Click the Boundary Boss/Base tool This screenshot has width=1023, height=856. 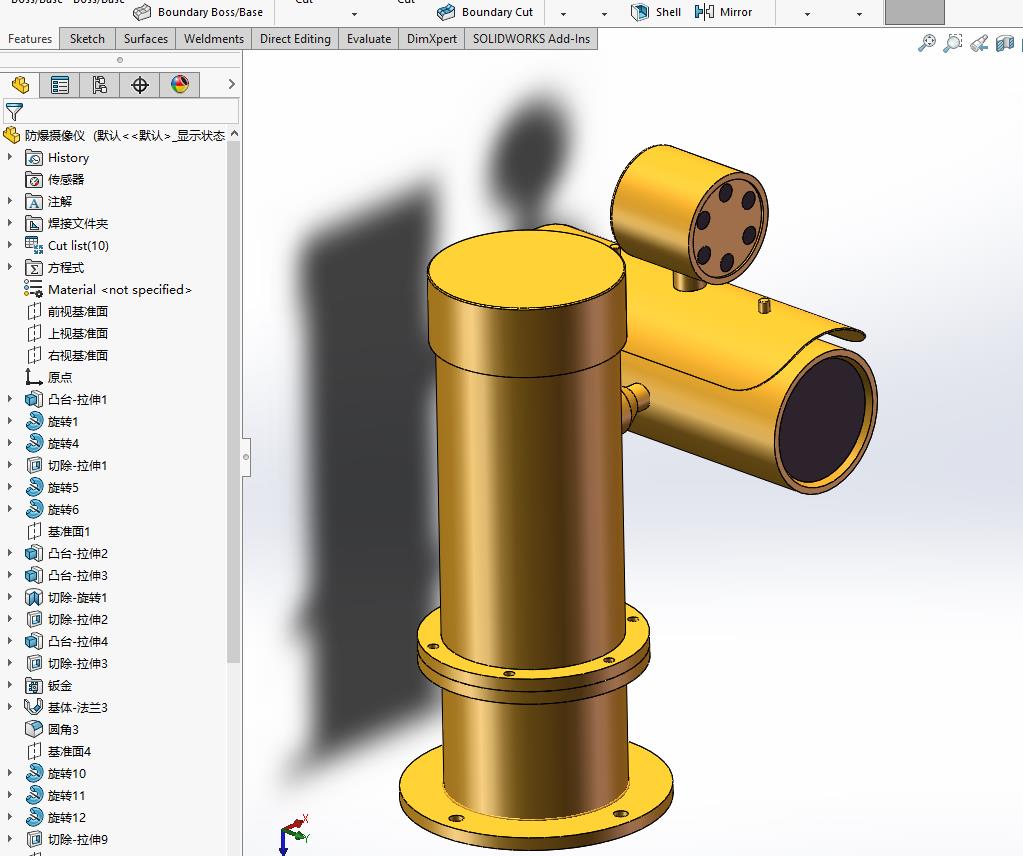(198, 12)
